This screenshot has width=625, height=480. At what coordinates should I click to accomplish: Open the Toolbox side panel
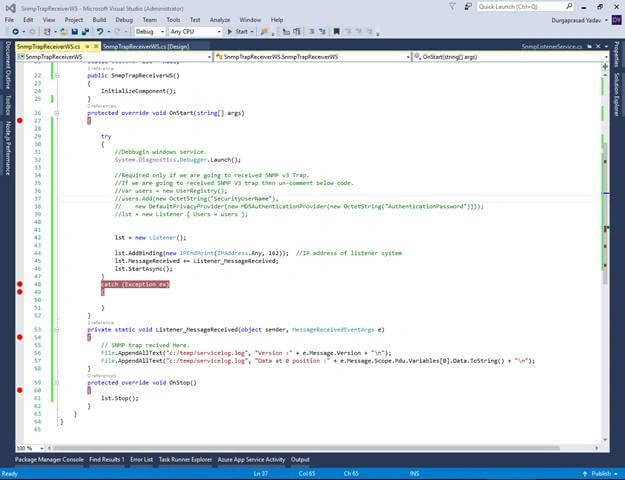(x=8, y=105)
